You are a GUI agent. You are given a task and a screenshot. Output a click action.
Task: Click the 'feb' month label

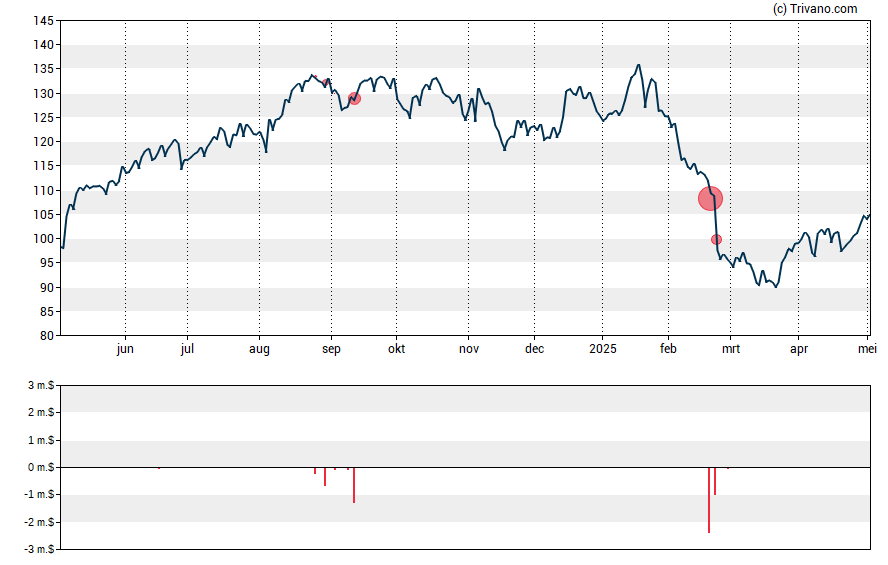tap(668, 349)
